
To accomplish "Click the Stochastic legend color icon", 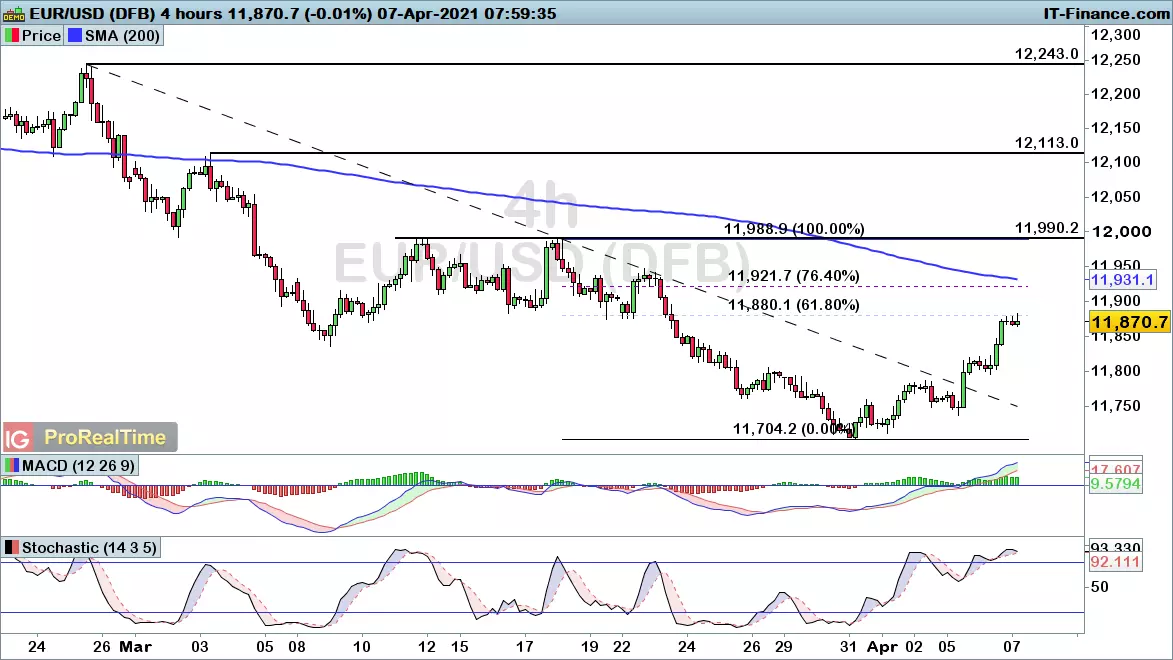I will point(12,548).
